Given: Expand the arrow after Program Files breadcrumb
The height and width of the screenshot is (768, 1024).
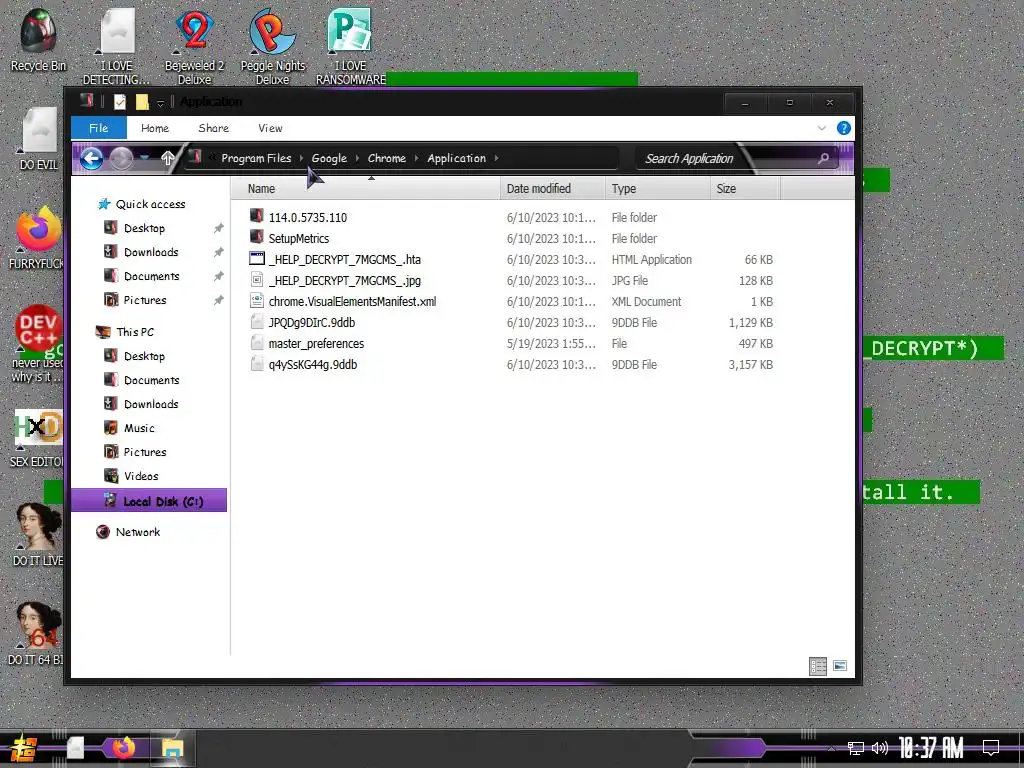Looking at the screenshot, I should (x=301, y=158).
